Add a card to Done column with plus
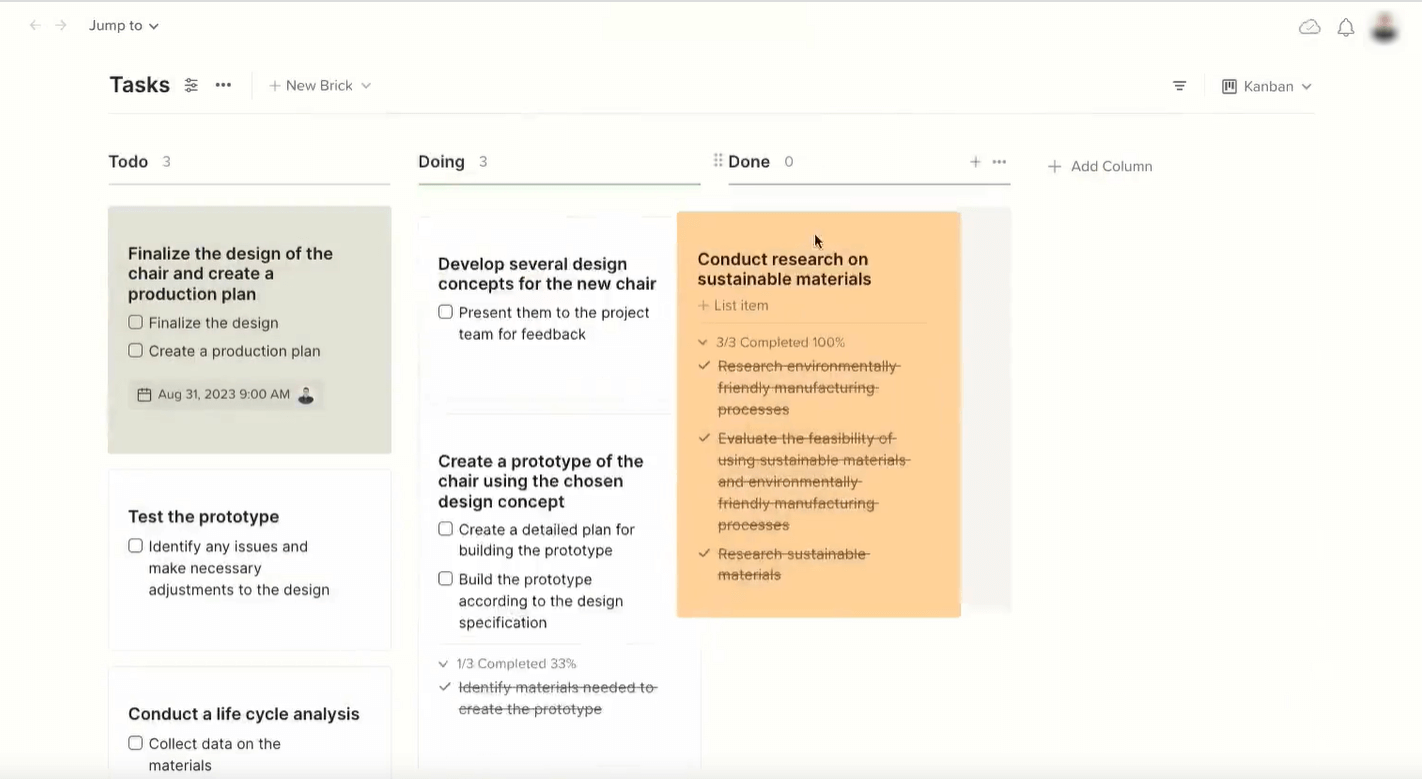Screen dimensions: 1422x779 click(975, 161)
